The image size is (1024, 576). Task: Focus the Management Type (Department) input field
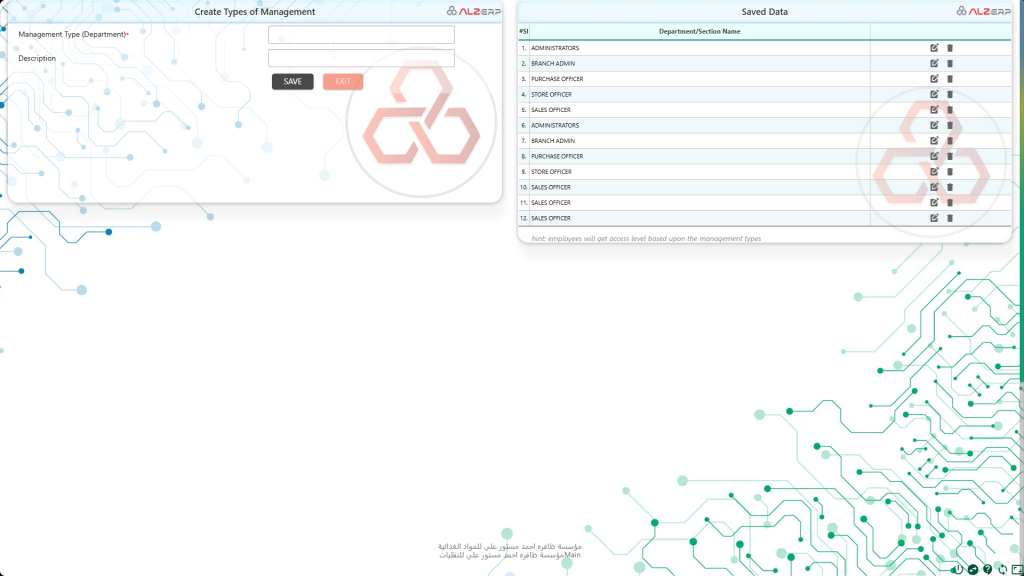point(361,35)
